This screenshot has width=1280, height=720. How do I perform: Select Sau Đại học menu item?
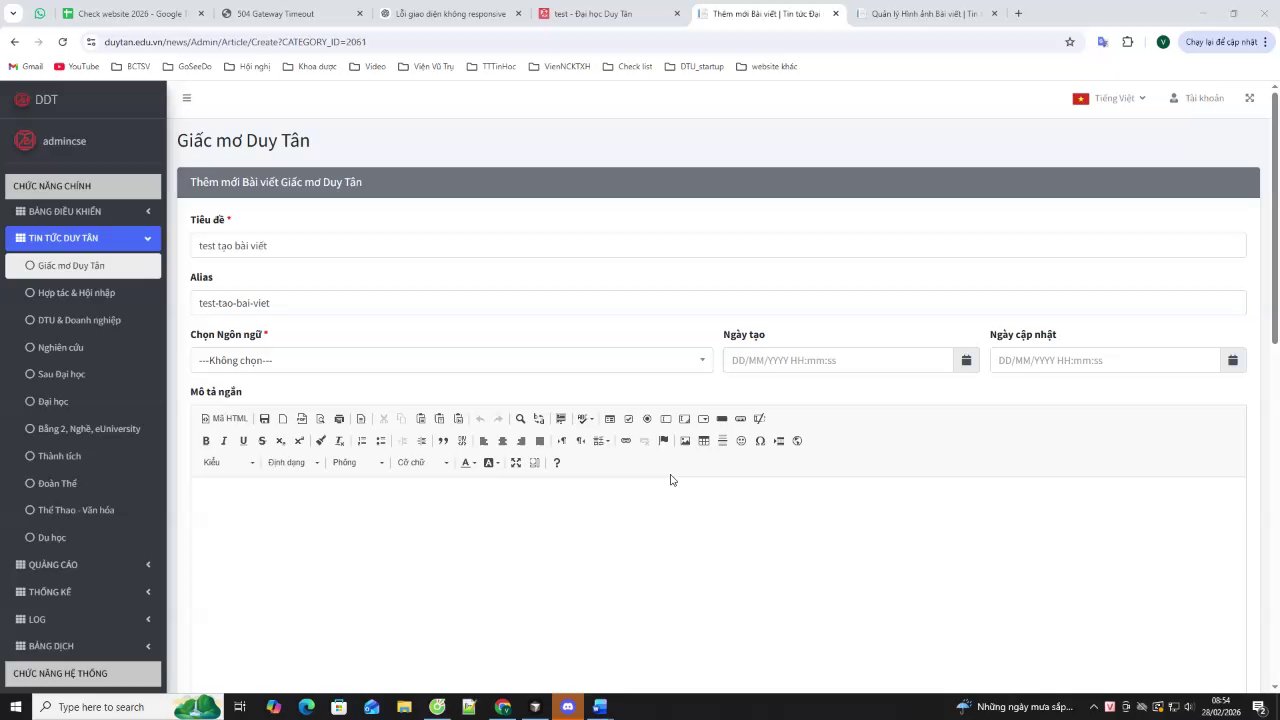point(83,374)
